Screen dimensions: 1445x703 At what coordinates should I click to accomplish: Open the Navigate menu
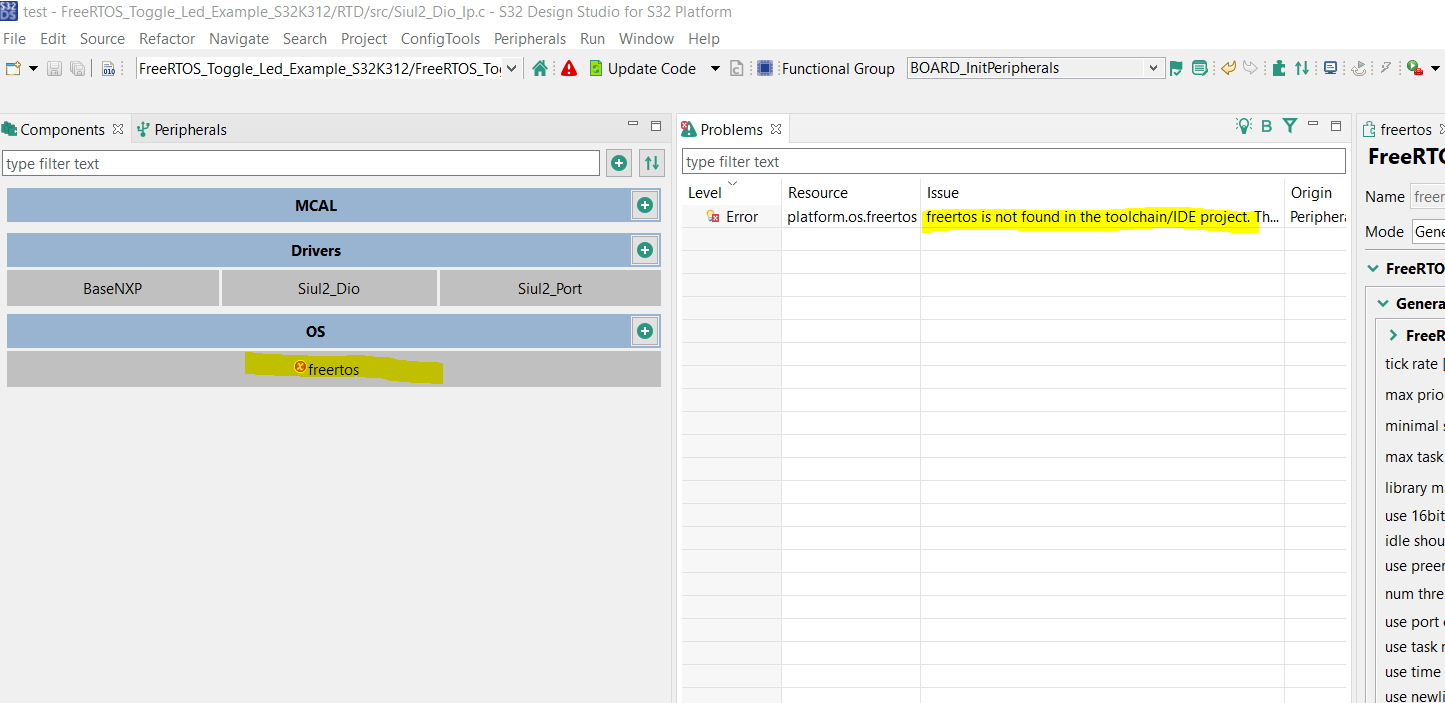click(239, 38)
